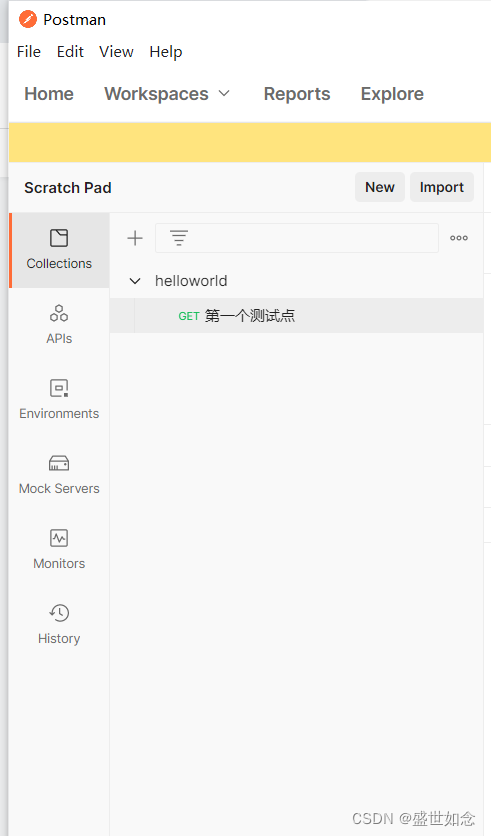Open the Mock Servers sidebar tab
This screenshot has width=491, height=836.
59,475
